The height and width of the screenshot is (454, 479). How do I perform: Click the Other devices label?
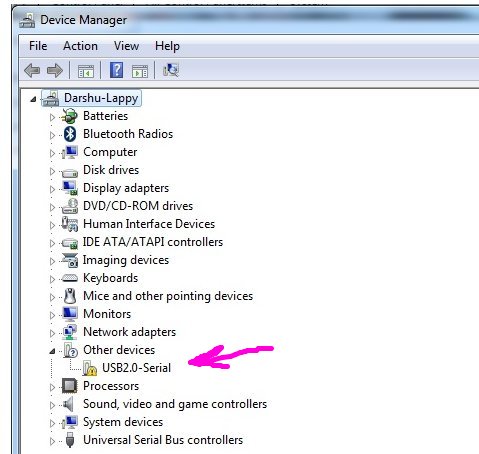pos(119,350)
